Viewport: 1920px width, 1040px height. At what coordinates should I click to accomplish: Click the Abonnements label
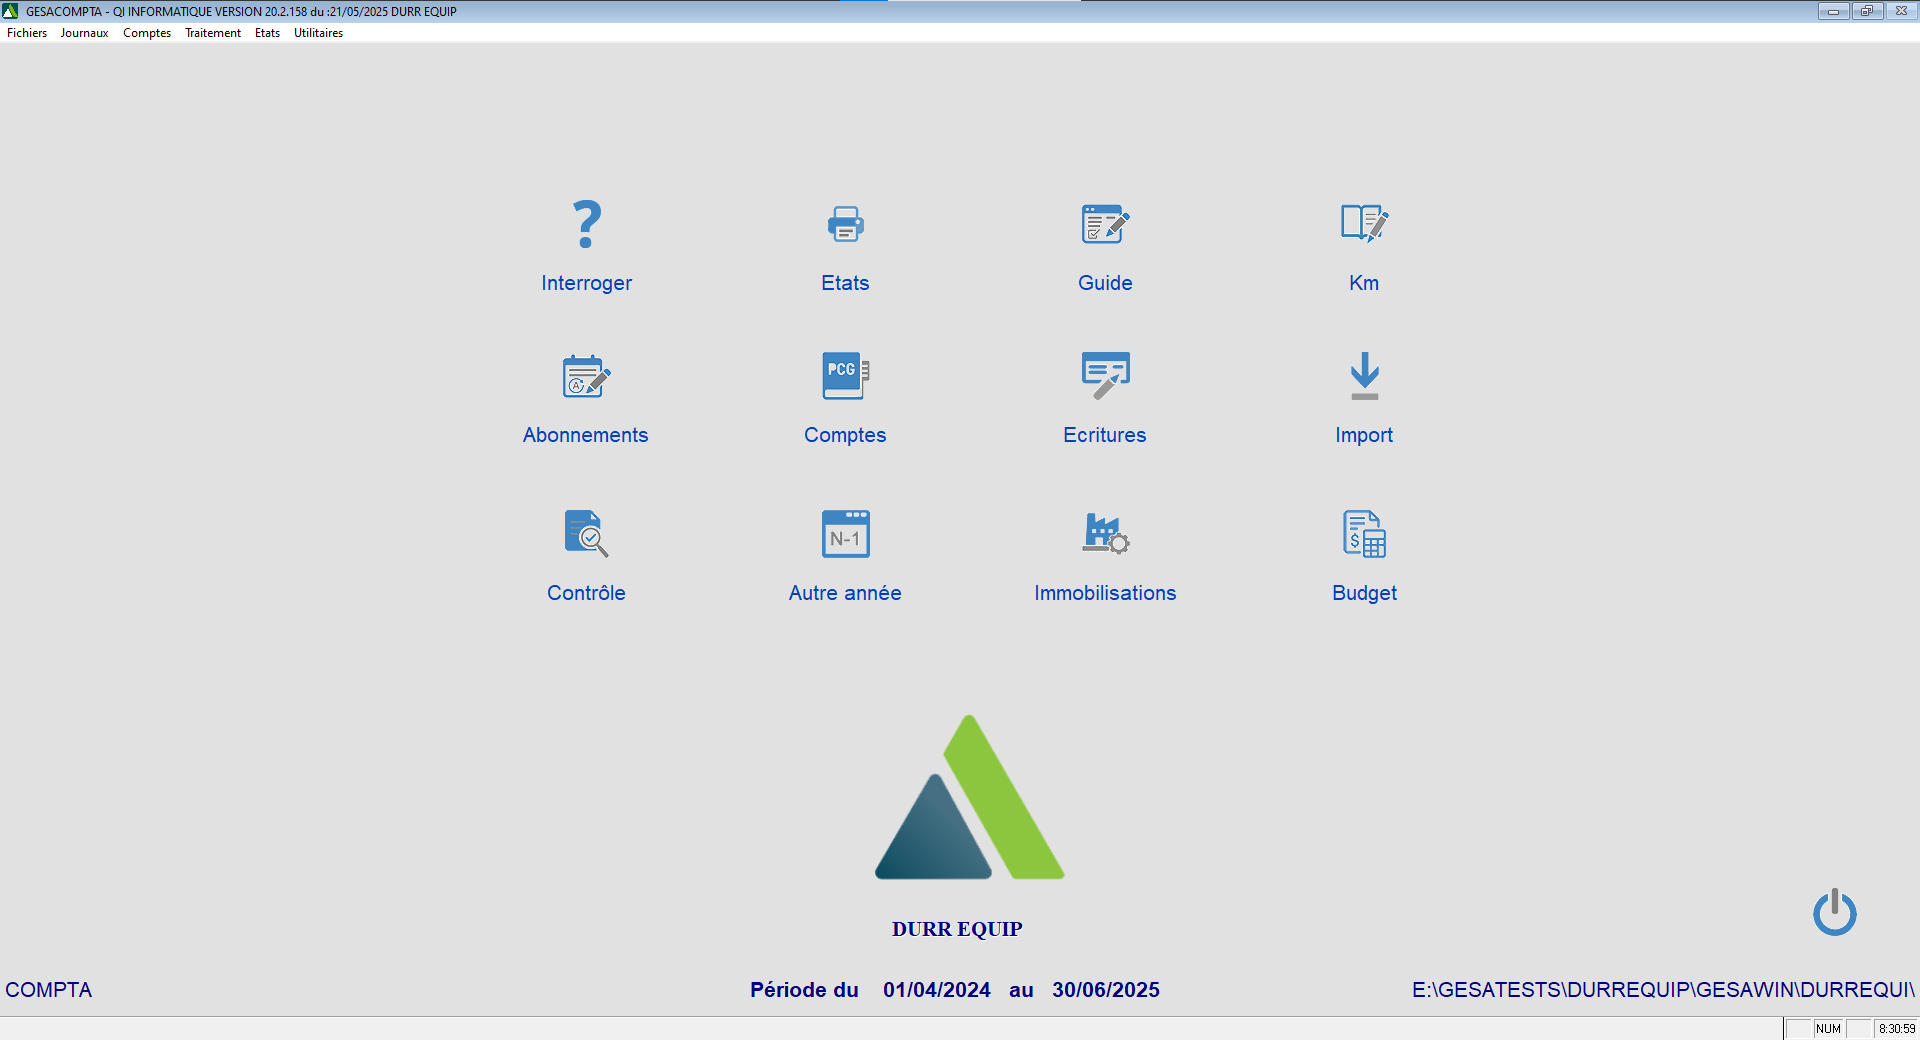(586, 435)
